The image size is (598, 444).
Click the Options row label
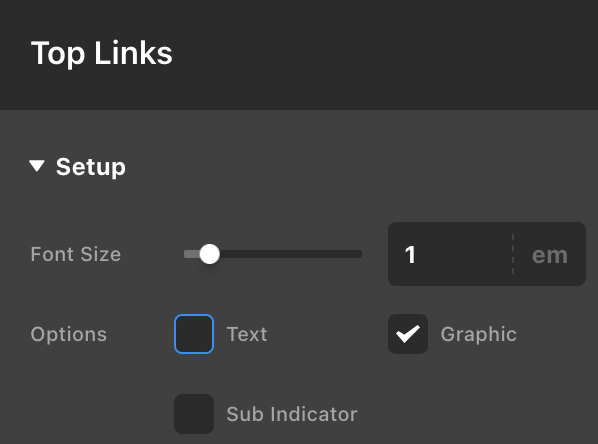[x=69, y=334]
